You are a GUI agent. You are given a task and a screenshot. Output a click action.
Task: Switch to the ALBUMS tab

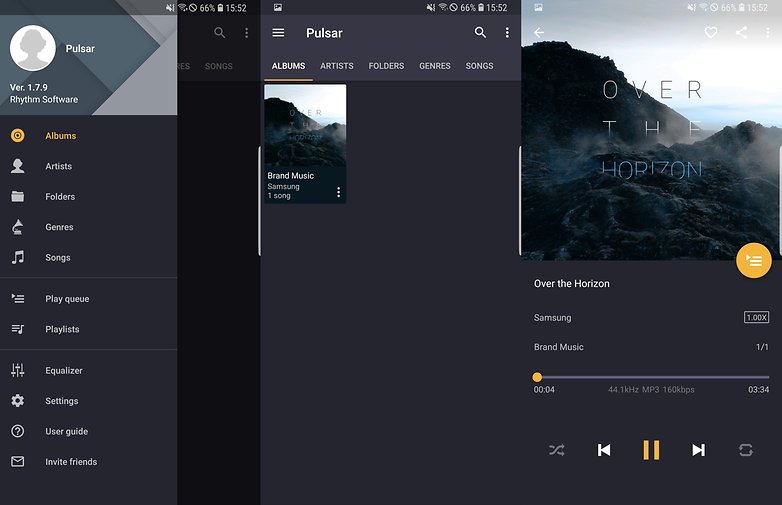tap(288, 66)
